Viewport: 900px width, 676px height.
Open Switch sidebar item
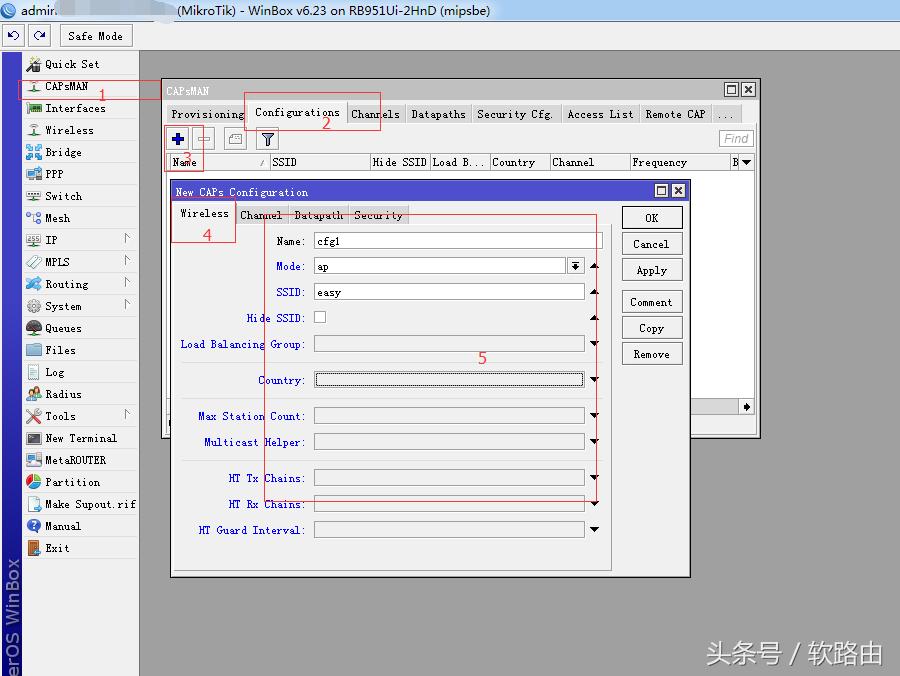(x=81, y=196)
